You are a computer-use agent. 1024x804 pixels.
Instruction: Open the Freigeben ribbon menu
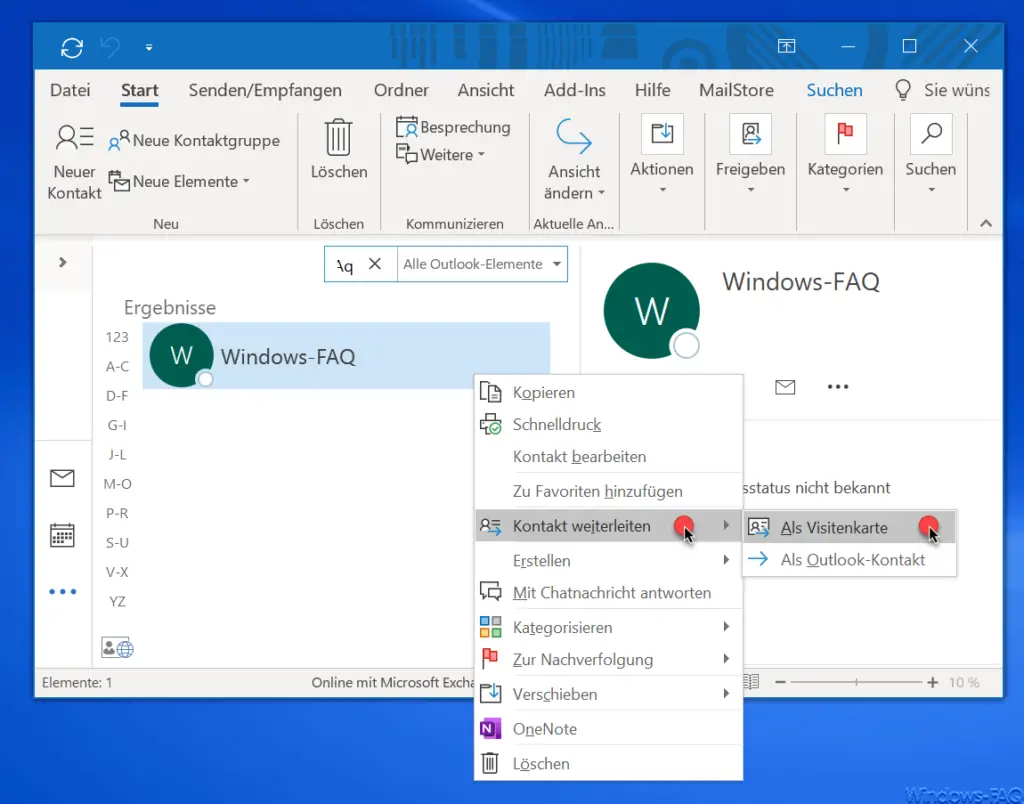click(x=750, y=155)
